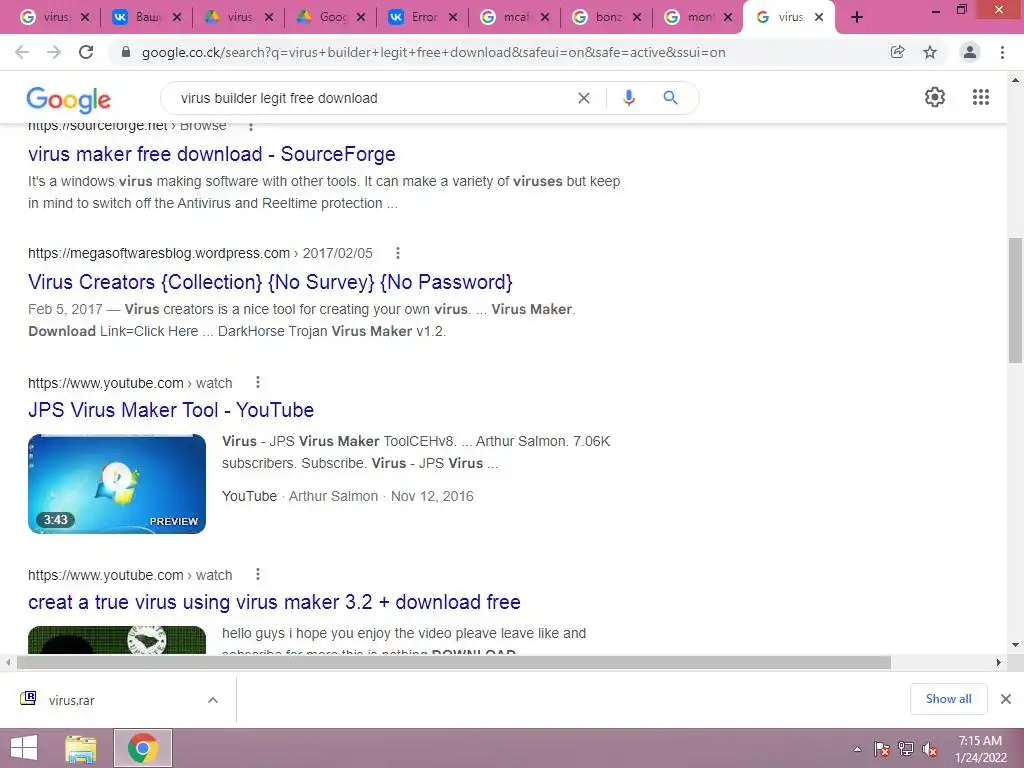
Task: Show all downloads
Action: tap(948, 699)
